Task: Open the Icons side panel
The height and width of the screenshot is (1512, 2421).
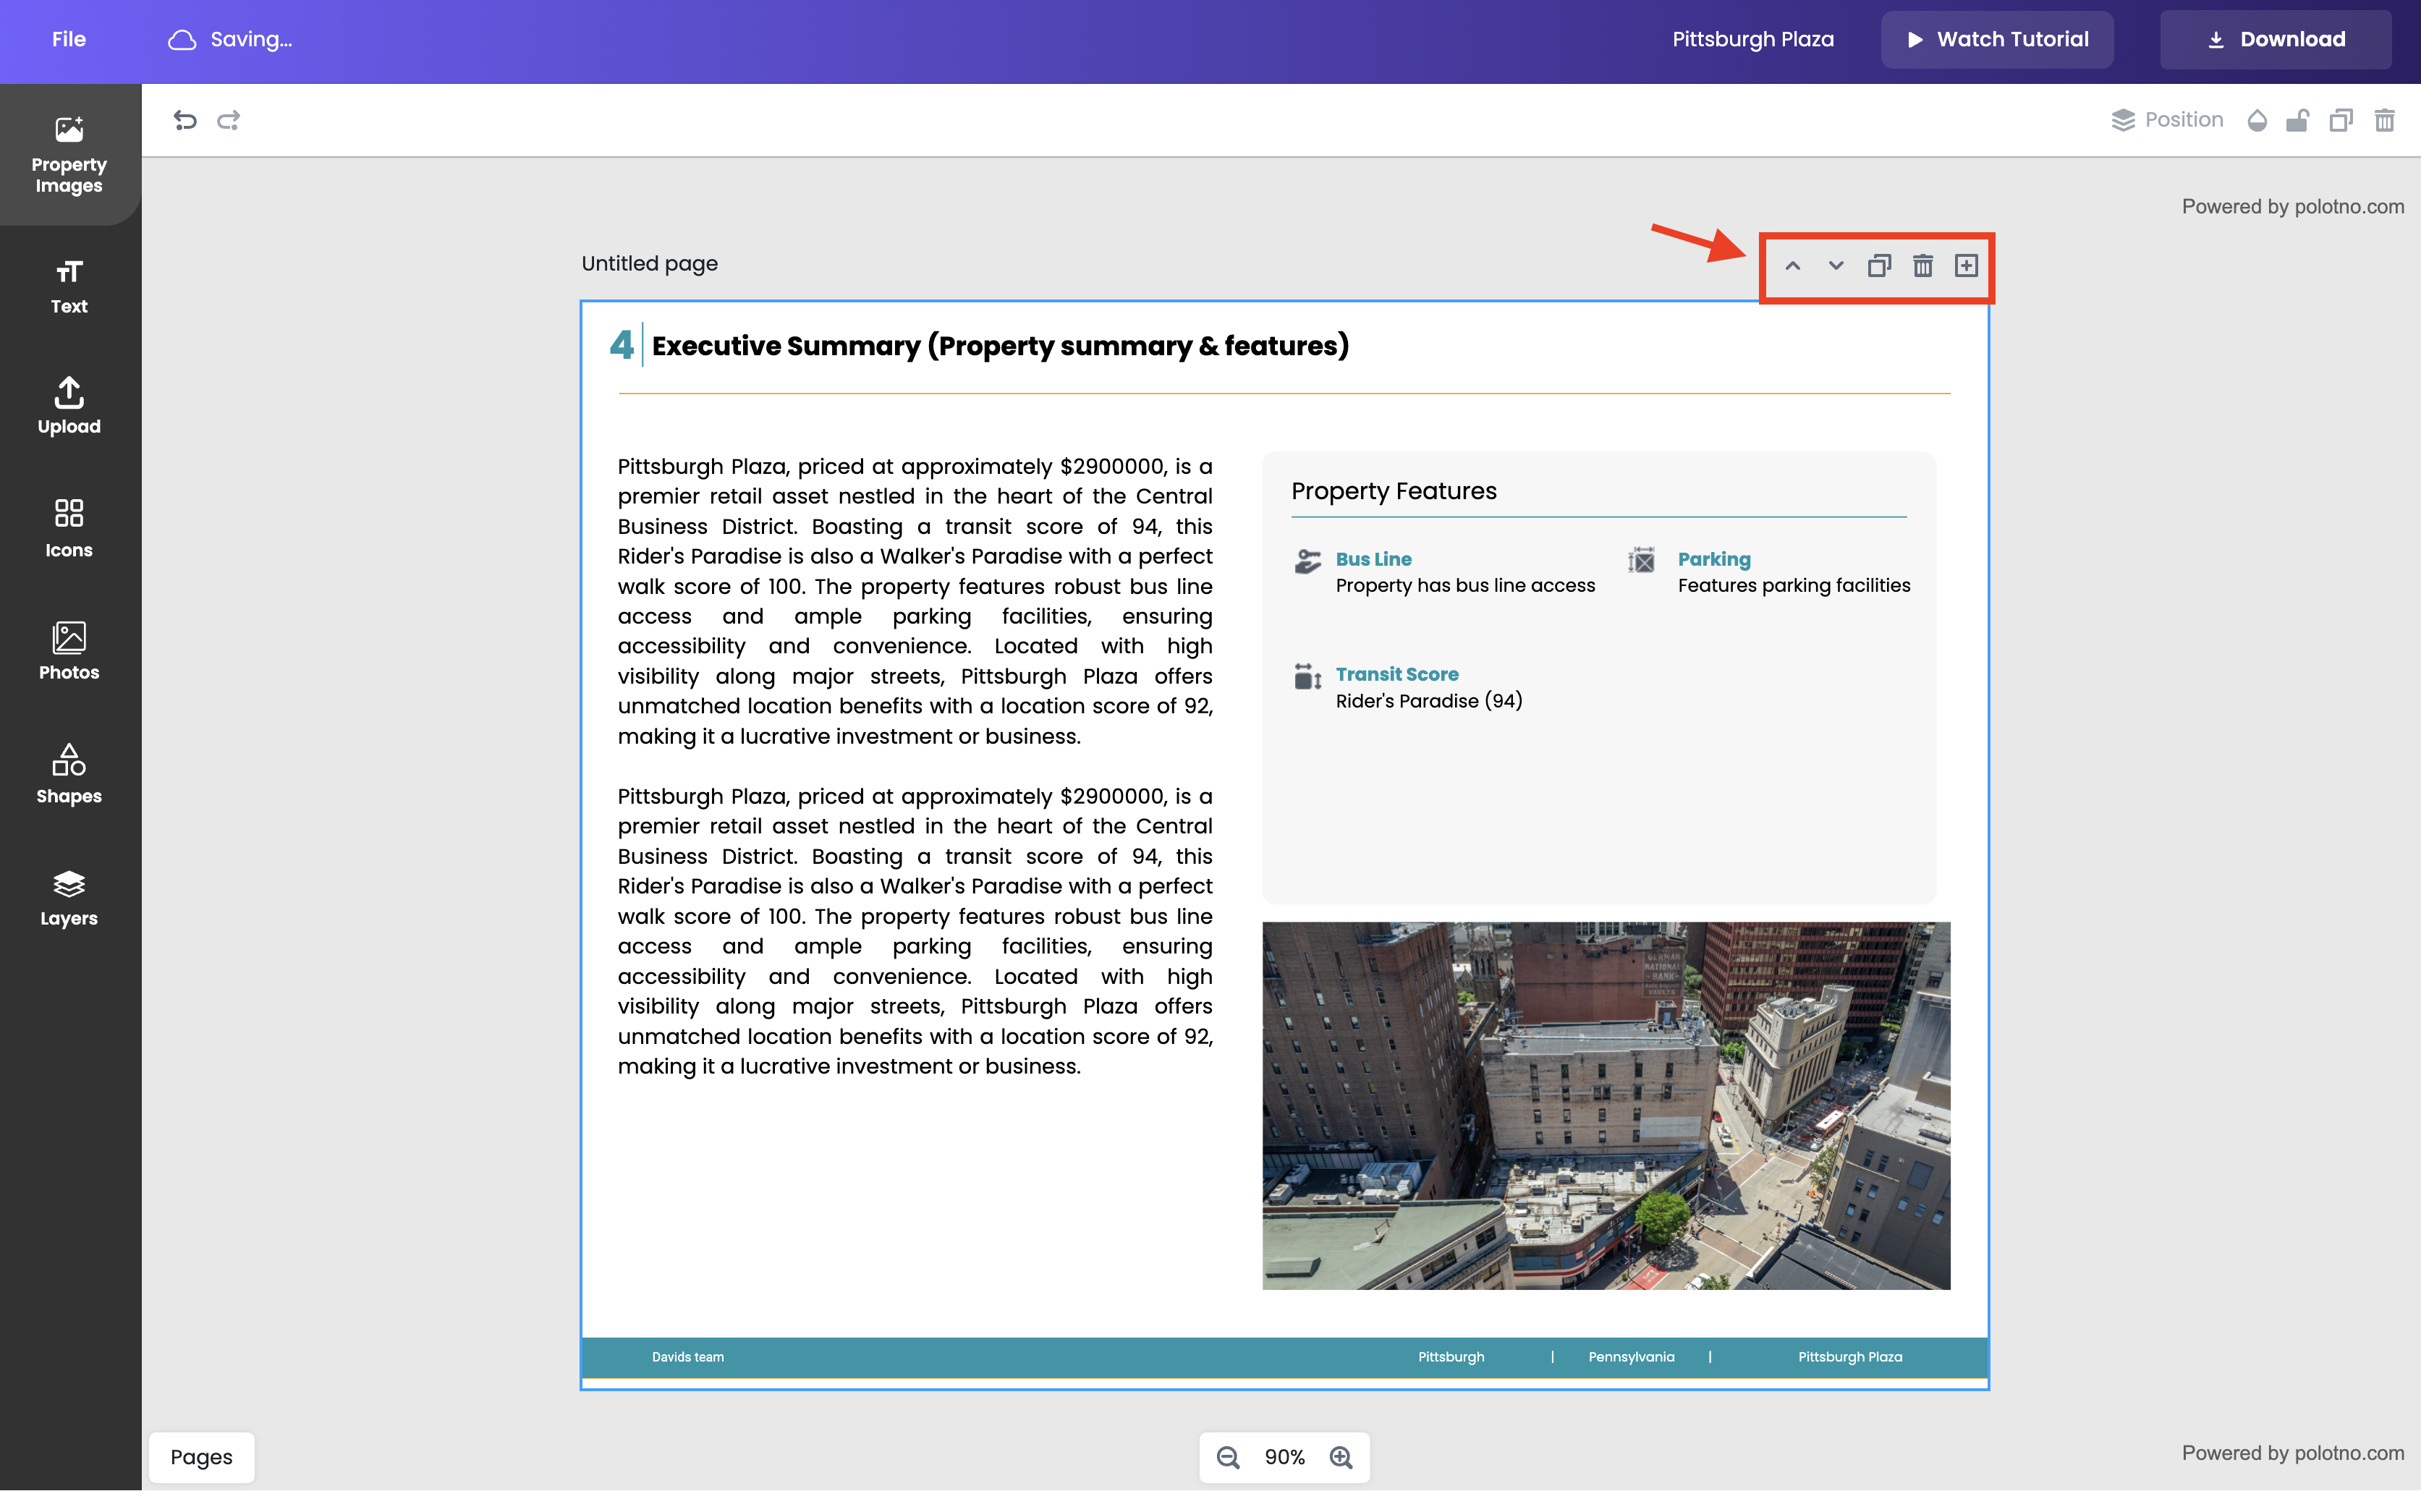Action: (x=69, y=528)
